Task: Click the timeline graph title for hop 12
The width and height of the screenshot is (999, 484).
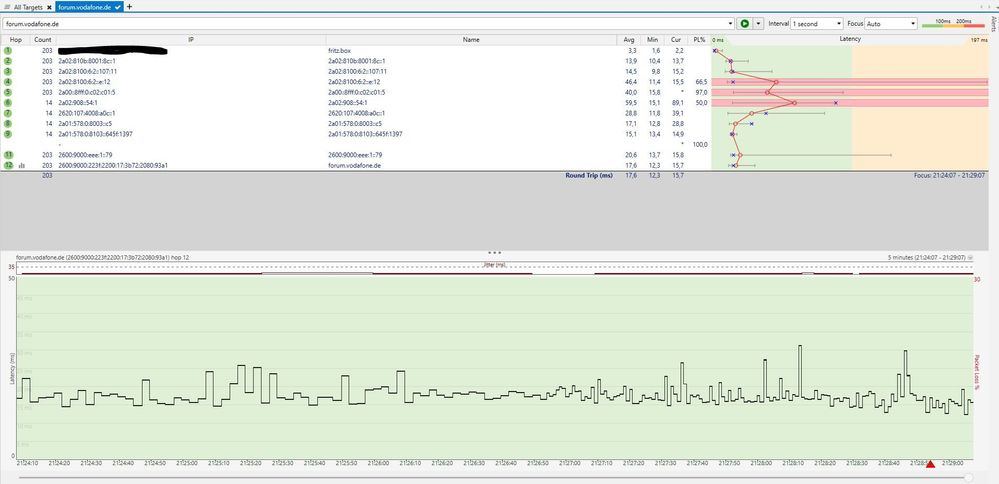Action: [102, 257]
